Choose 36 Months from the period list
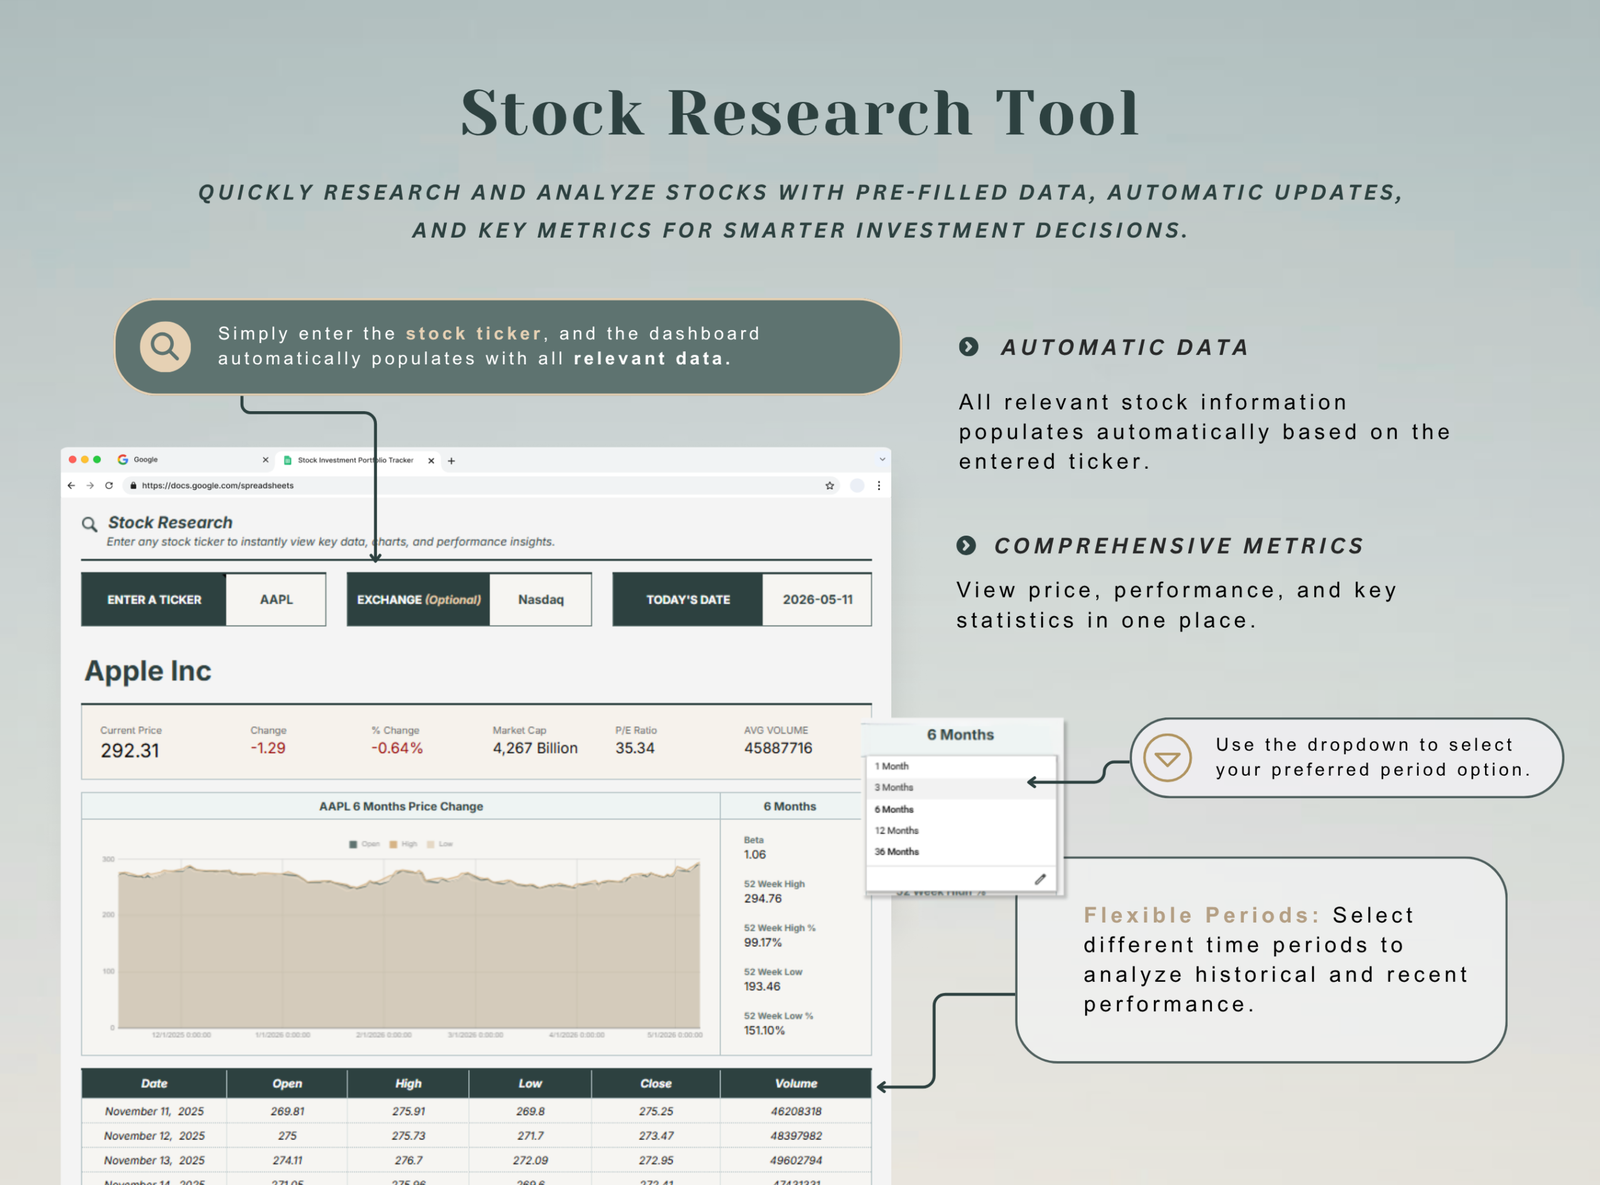Image resolution: width=1600 pixels, height=1185 pixels. point(960,852)
